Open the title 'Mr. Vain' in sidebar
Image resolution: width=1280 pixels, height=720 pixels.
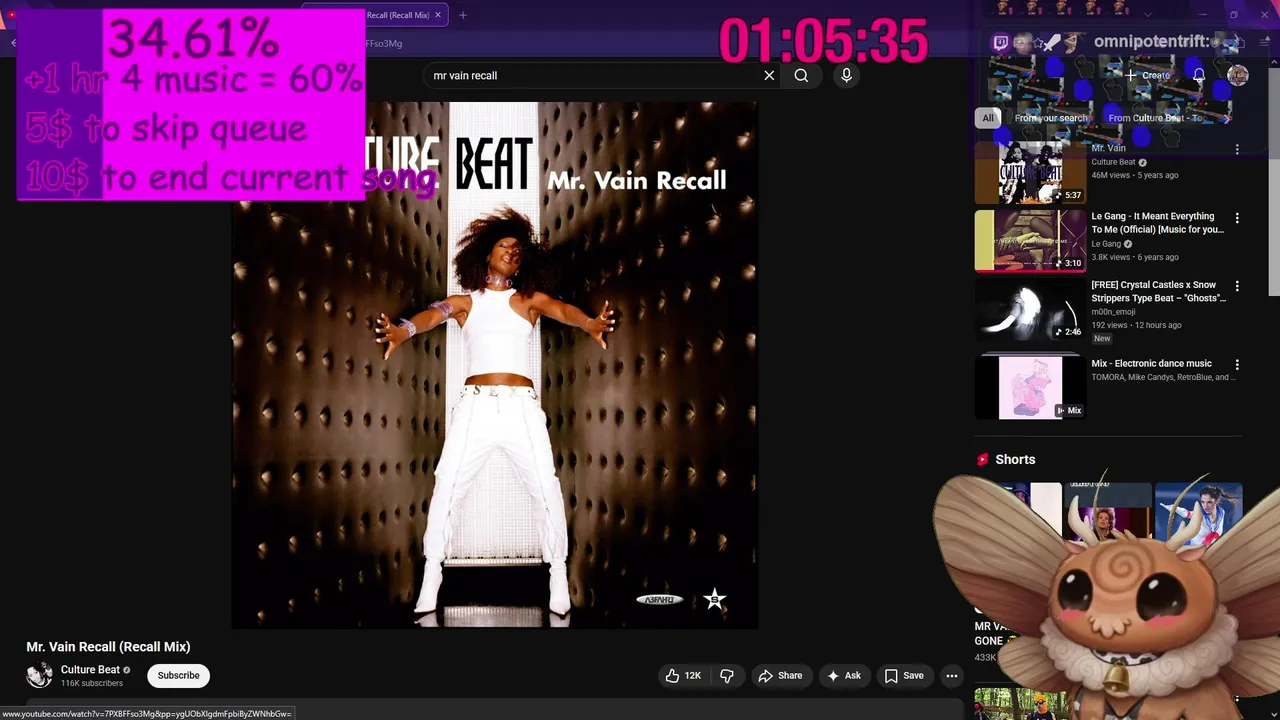click(x=1108, y=148)
